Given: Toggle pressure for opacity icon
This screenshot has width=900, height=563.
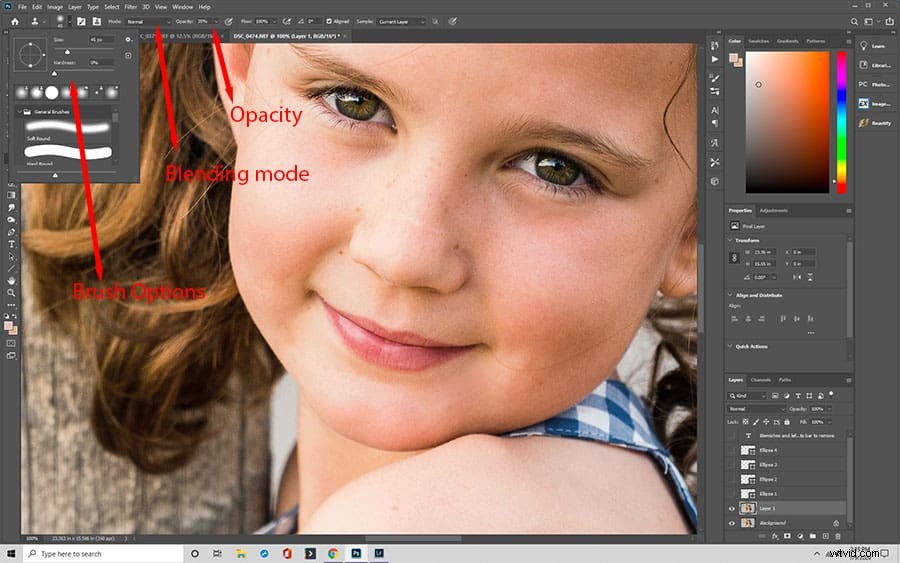Looking at the screenshot, I should point(228,22).
